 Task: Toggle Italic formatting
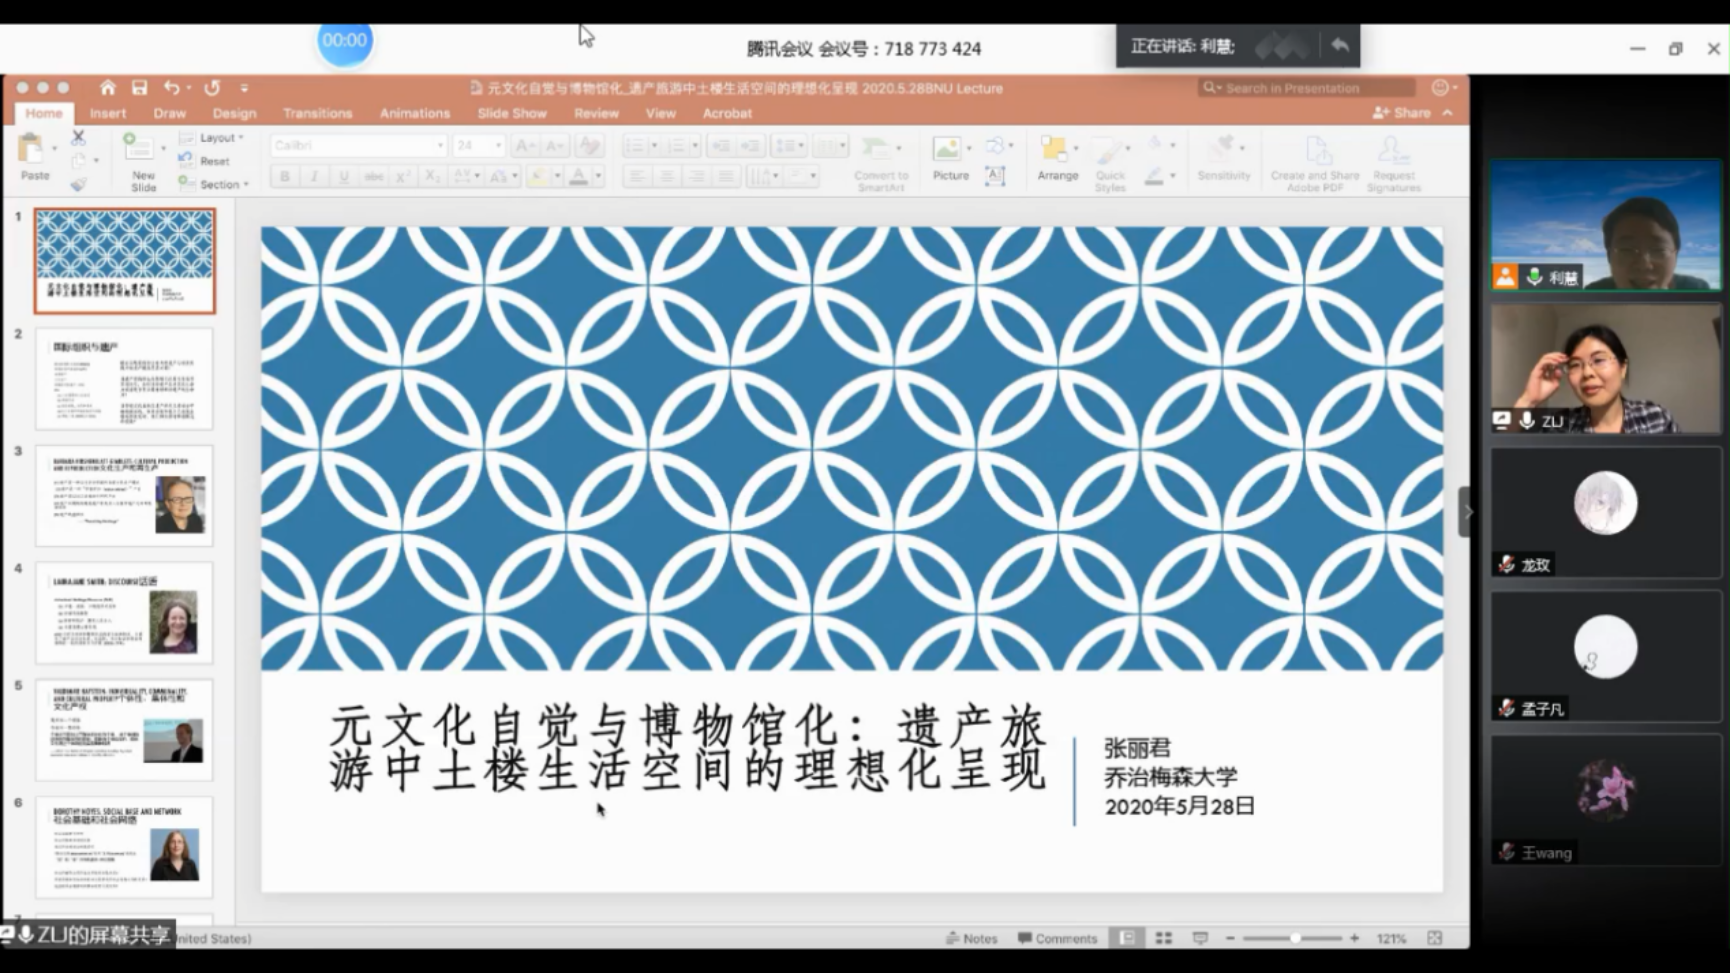tap(313, 176)
